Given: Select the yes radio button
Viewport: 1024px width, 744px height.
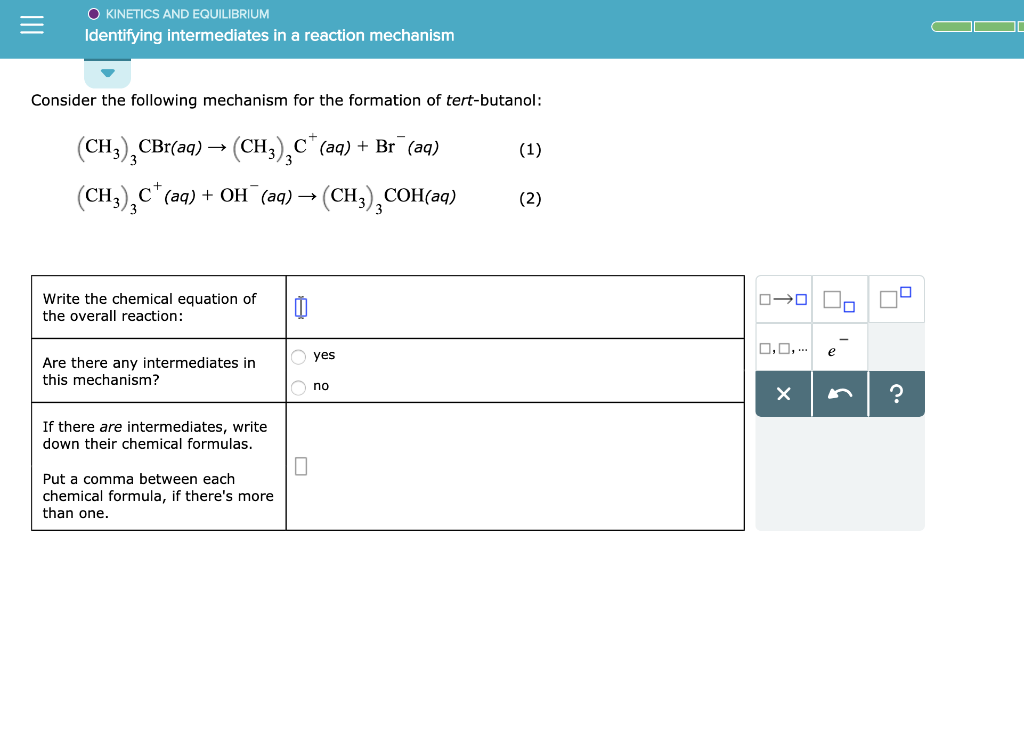Looking at the screenshot, I should (x=299, y=355).
